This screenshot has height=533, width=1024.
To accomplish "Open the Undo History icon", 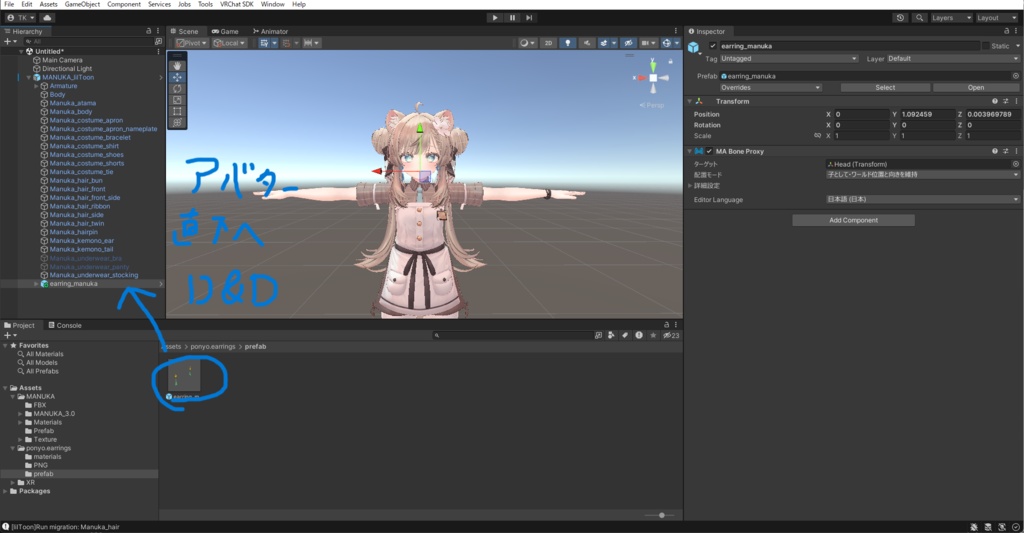I will [901, 18].
